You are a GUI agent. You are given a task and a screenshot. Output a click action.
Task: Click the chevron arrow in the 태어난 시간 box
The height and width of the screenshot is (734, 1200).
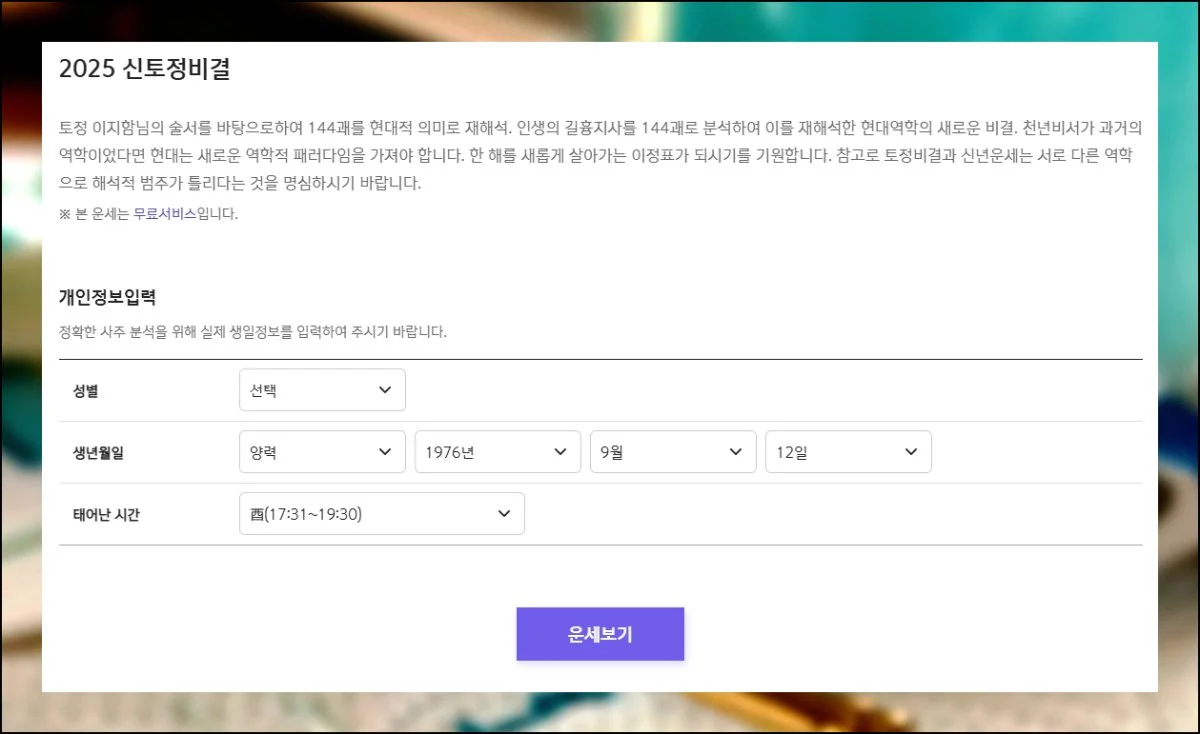(x=504, y=514)
